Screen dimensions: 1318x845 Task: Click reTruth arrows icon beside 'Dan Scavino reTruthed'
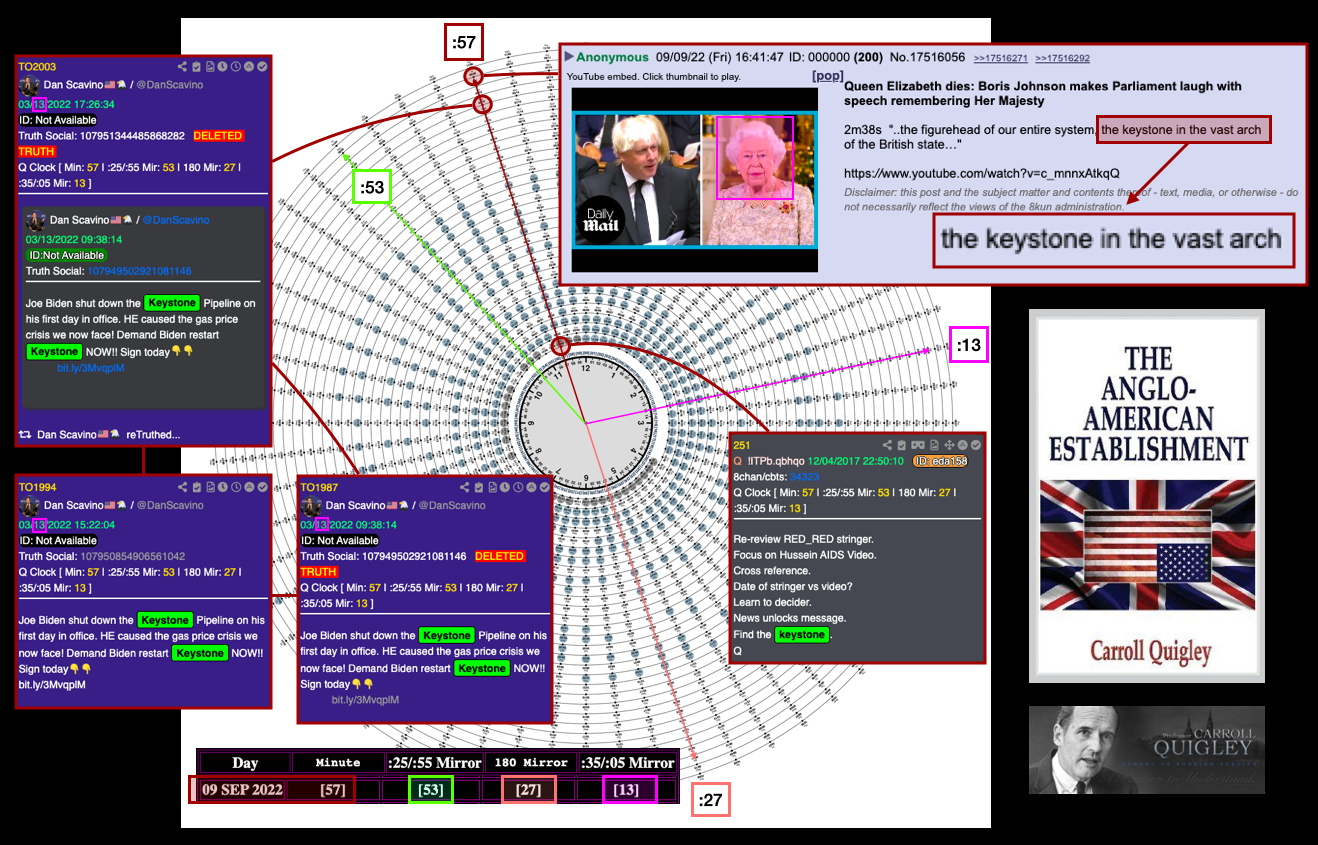click(x=25, y=434)
